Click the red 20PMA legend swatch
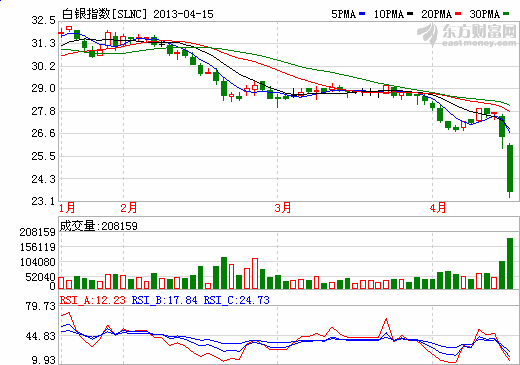This screenshot has height=365, width=520. pos(458,14)
